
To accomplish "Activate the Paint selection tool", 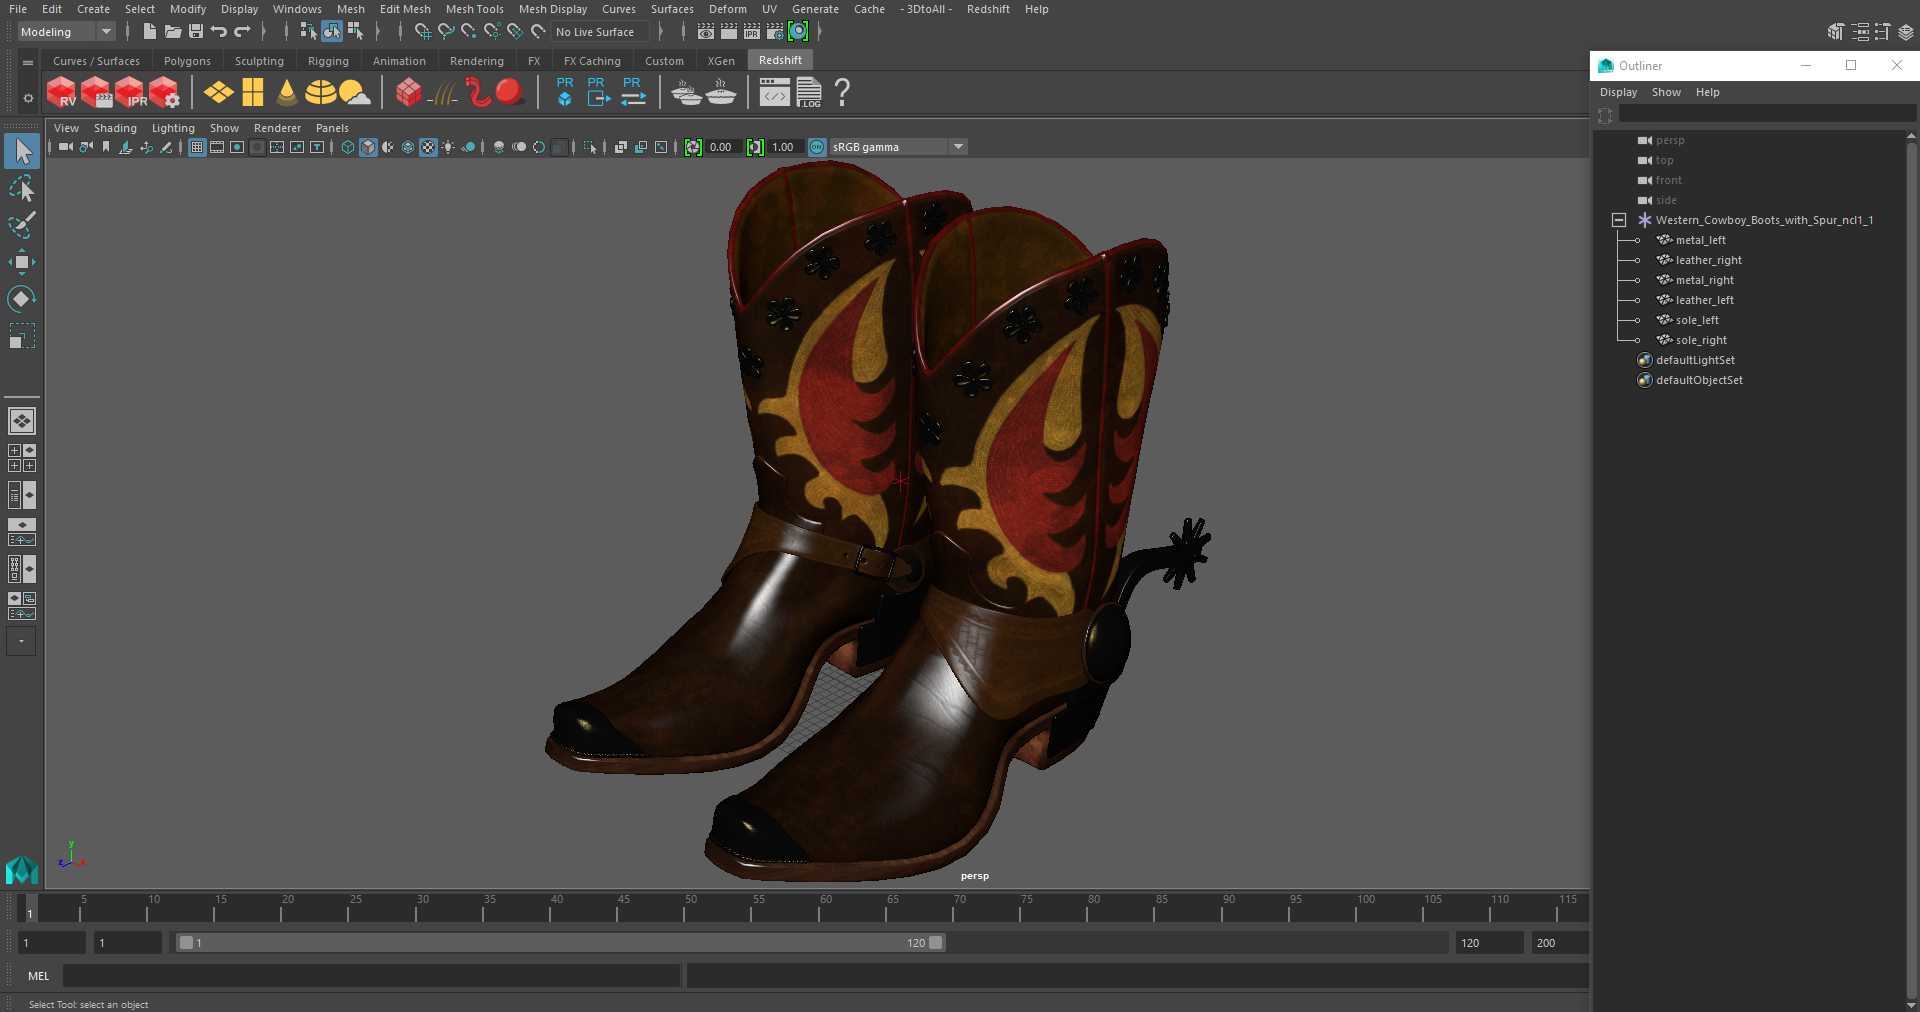I will pos(22,225).
